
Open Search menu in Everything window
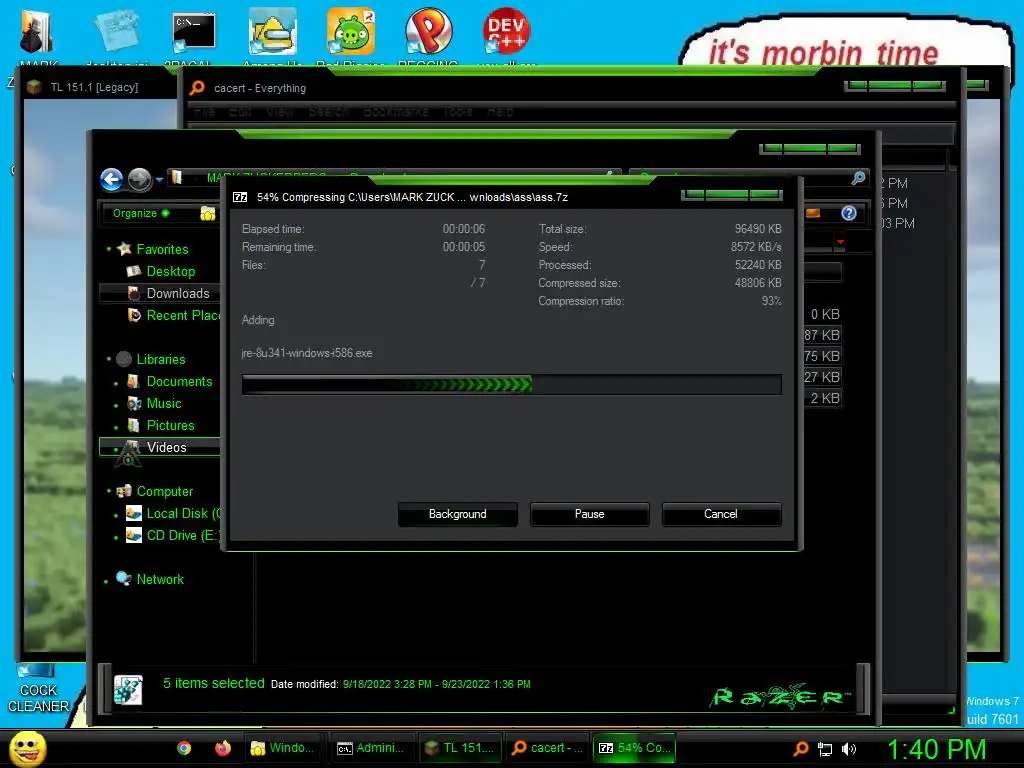click(x=328, y=112)
